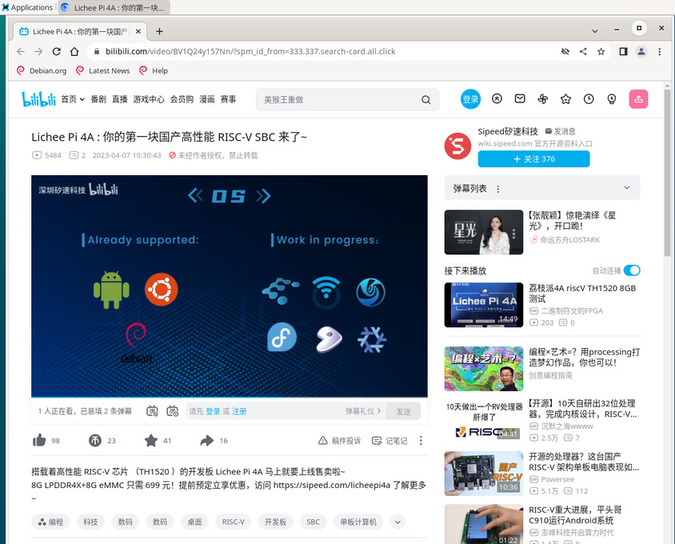
Task: Click the pink upload button
Action: point(638,99)
